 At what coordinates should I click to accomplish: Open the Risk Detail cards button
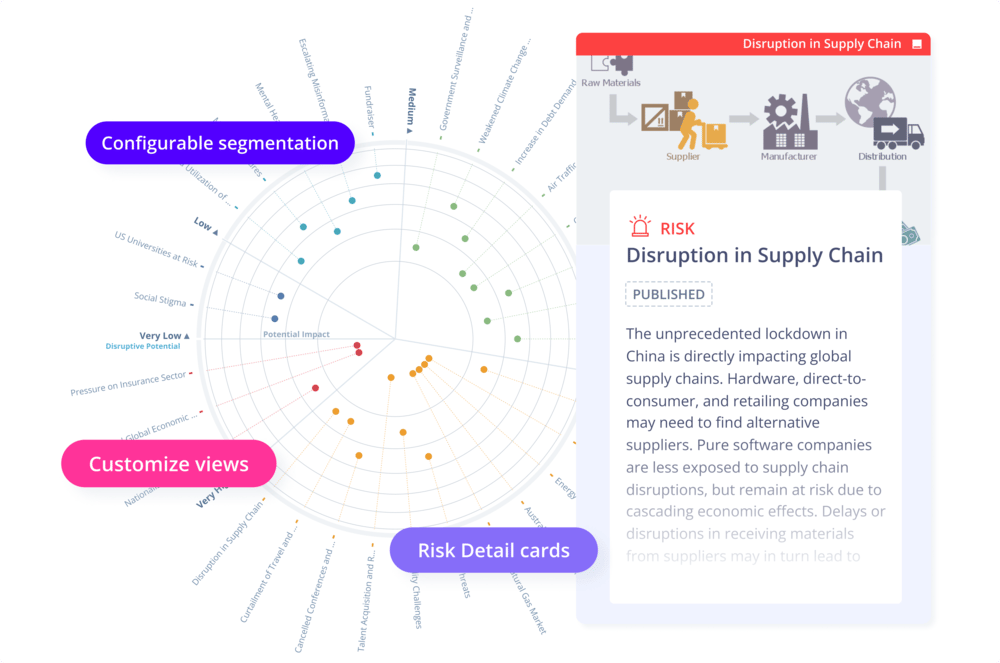(x=493, y=550)
